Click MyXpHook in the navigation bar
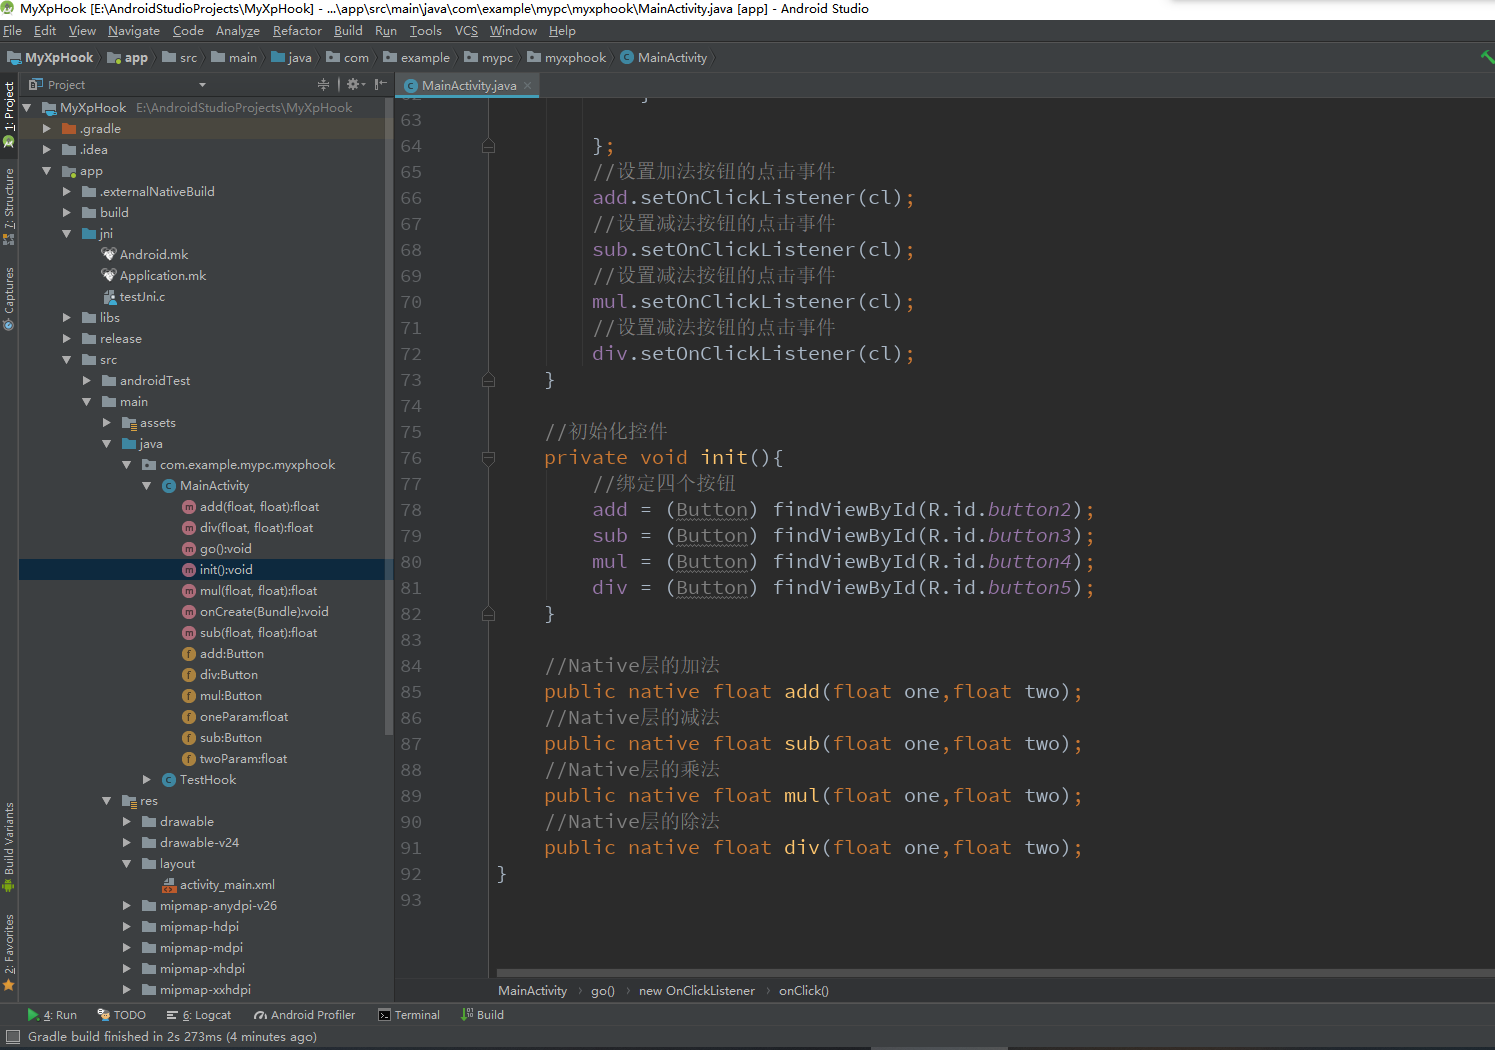This screenshot has height=1050, width=1495. (x=50, y=58)
